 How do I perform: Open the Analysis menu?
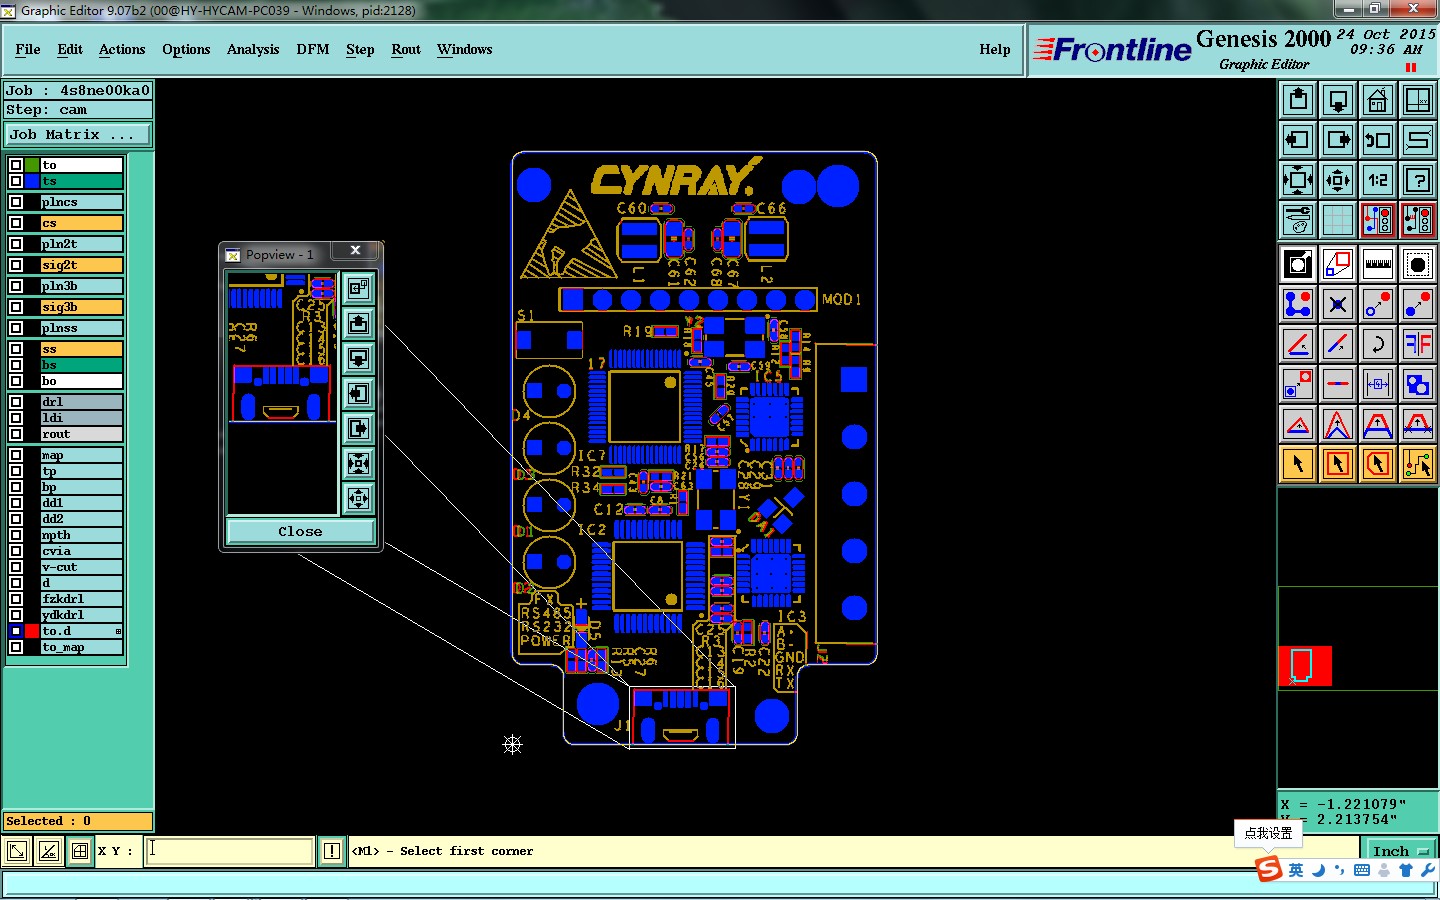coord(253,49)
